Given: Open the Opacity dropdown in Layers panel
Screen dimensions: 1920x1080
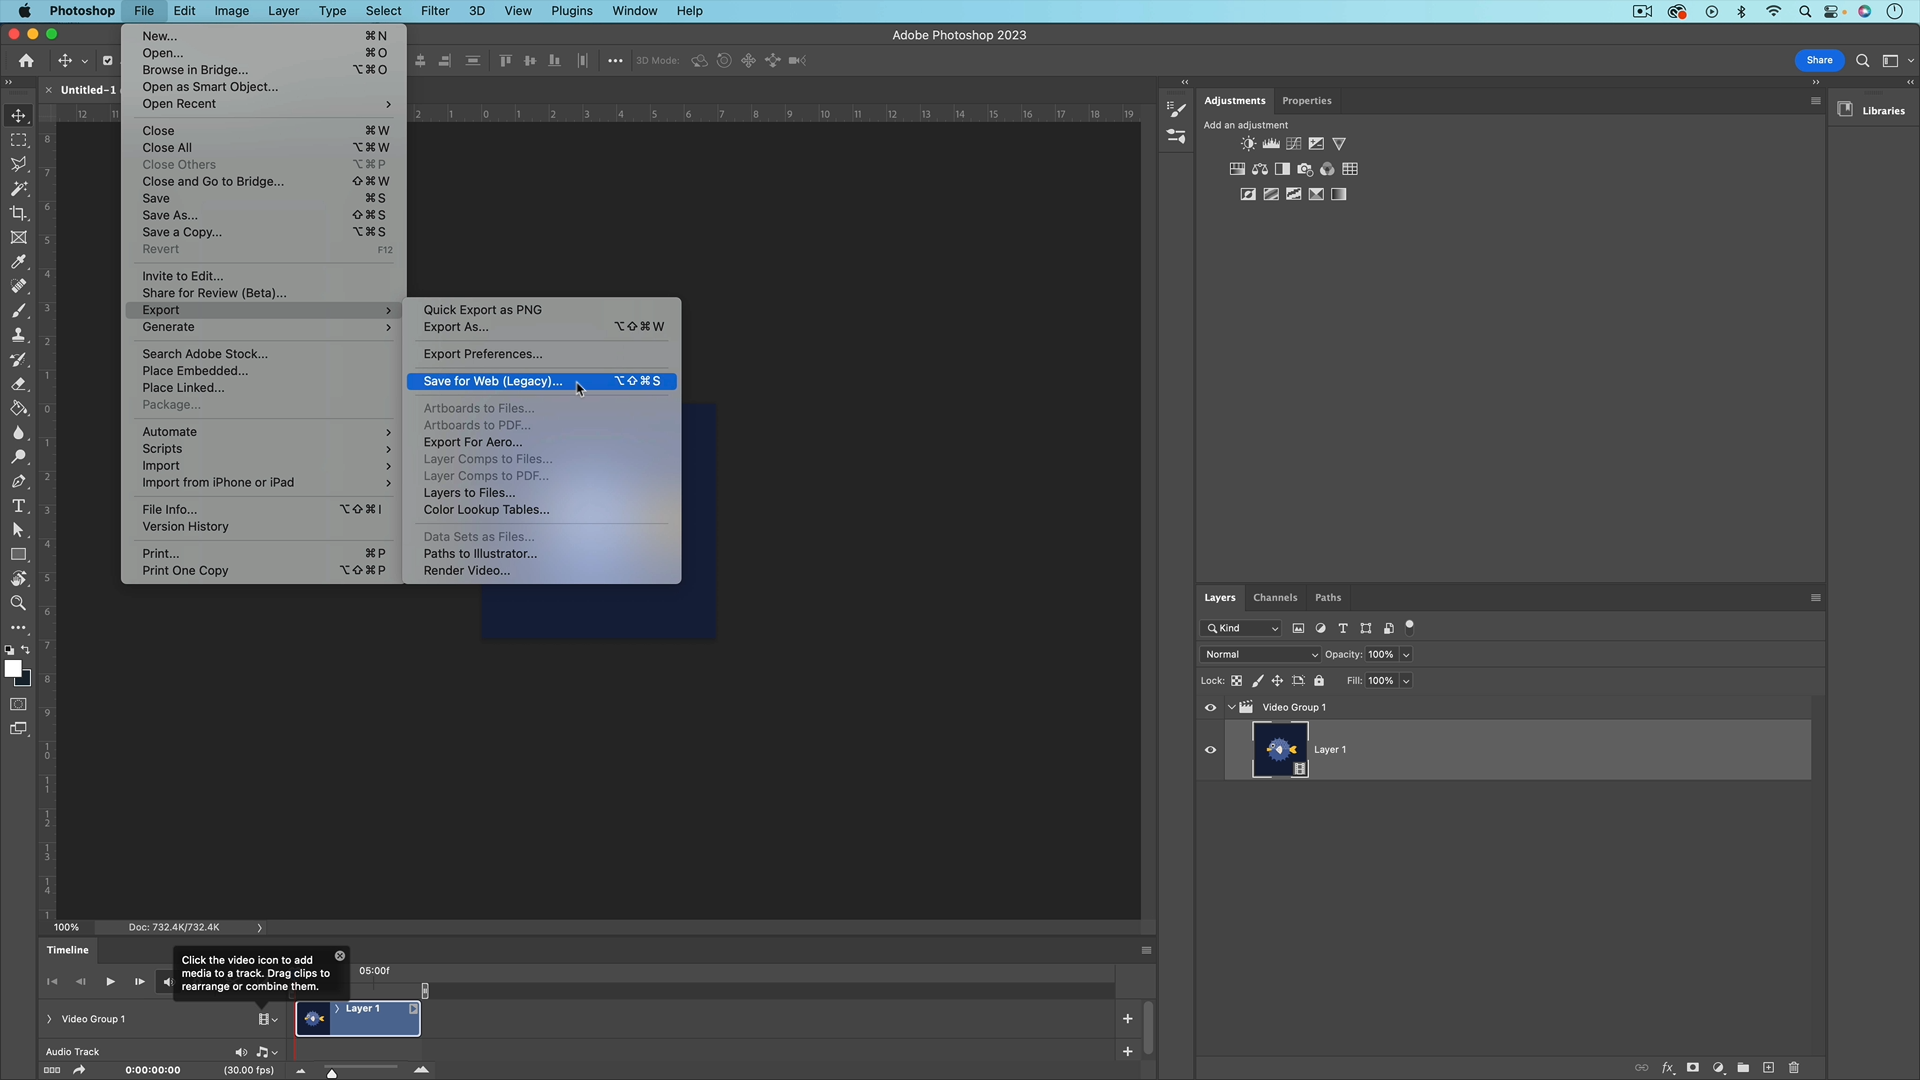Looking at the screenshot, I should (1405, 654).
